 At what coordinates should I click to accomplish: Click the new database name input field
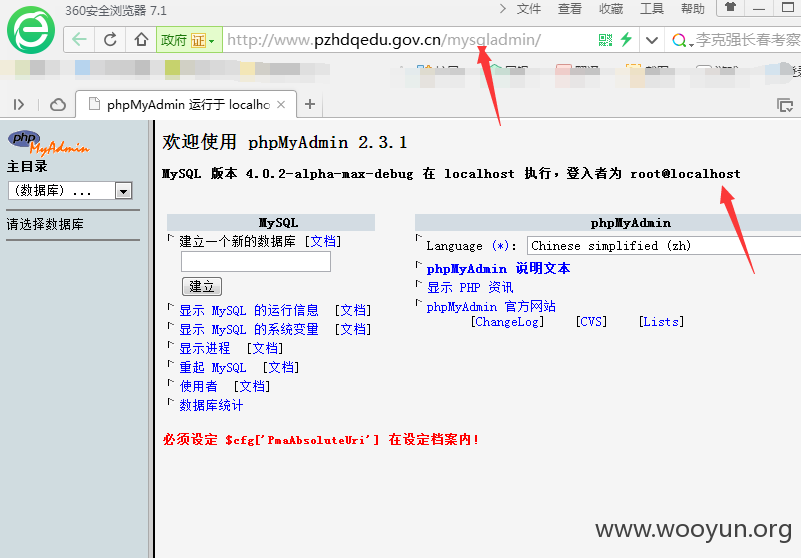pos(256,262)
